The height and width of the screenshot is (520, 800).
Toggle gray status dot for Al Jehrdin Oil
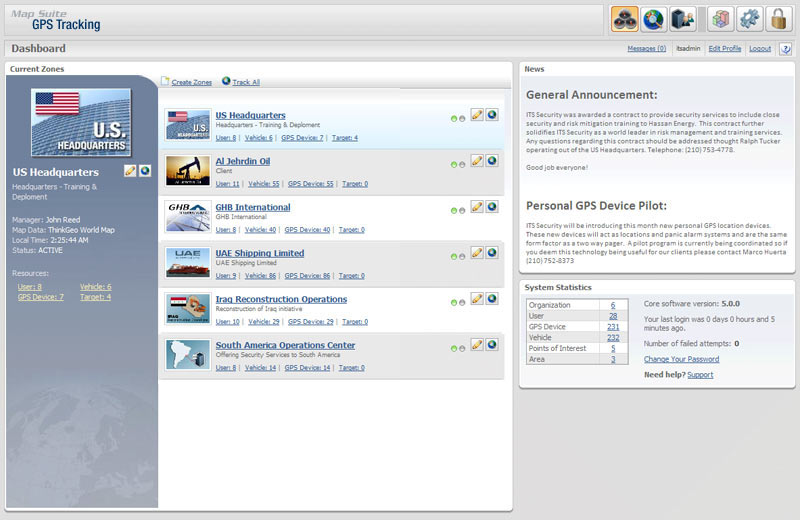[462, 164]
